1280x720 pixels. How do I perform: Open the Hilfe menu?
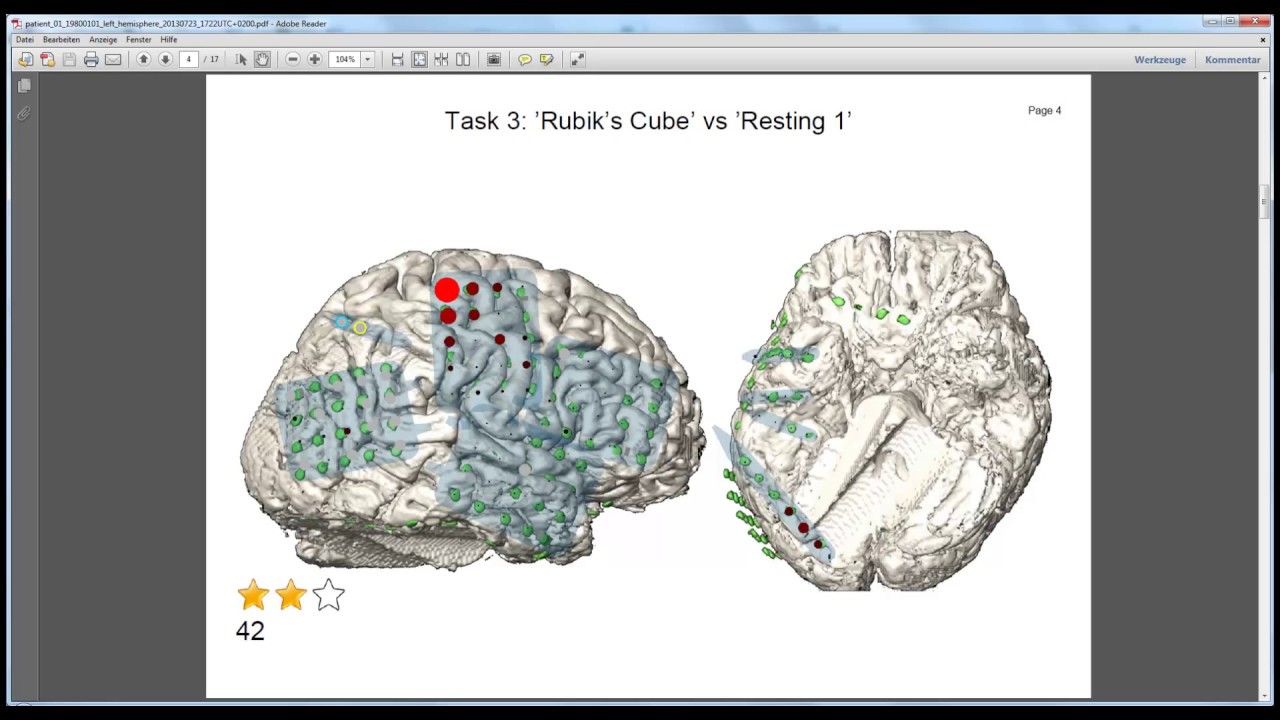click(169, 40)
